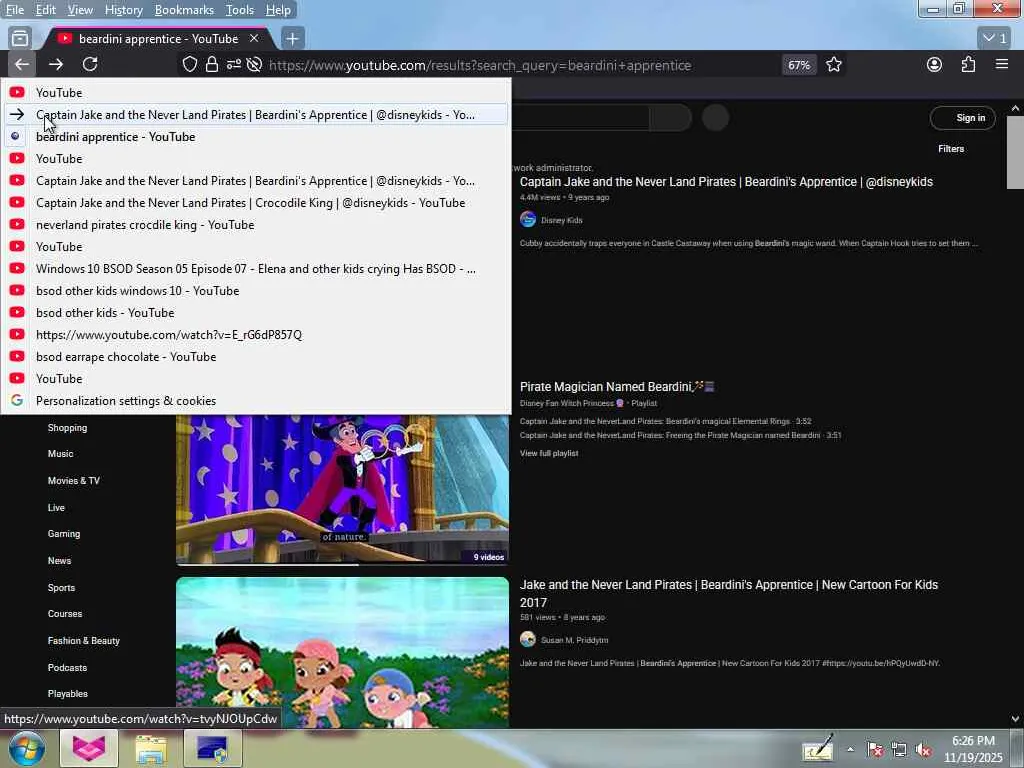This screenshot has width=1024, height=768.
Task: Reload the current page
Action: [x=90, y=64]
